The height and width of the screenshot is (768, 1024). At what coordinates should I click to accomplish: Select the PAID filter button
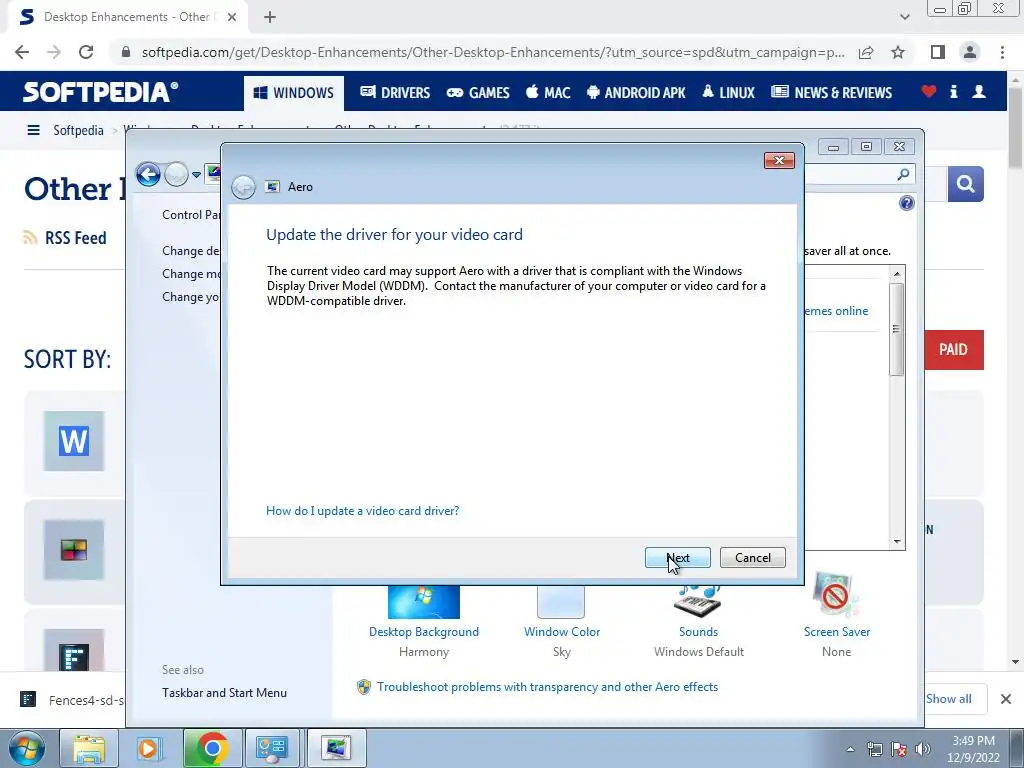(953, 350)
